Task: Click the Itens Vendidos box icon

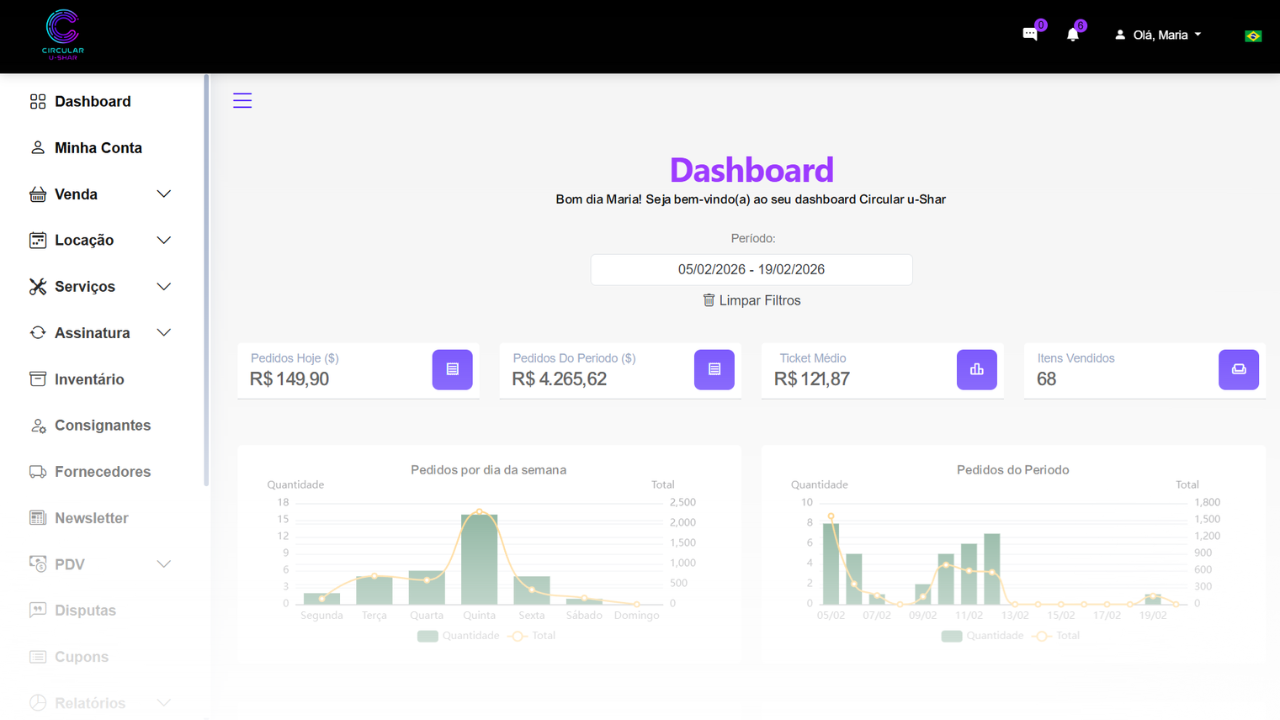Action: 1238,369
